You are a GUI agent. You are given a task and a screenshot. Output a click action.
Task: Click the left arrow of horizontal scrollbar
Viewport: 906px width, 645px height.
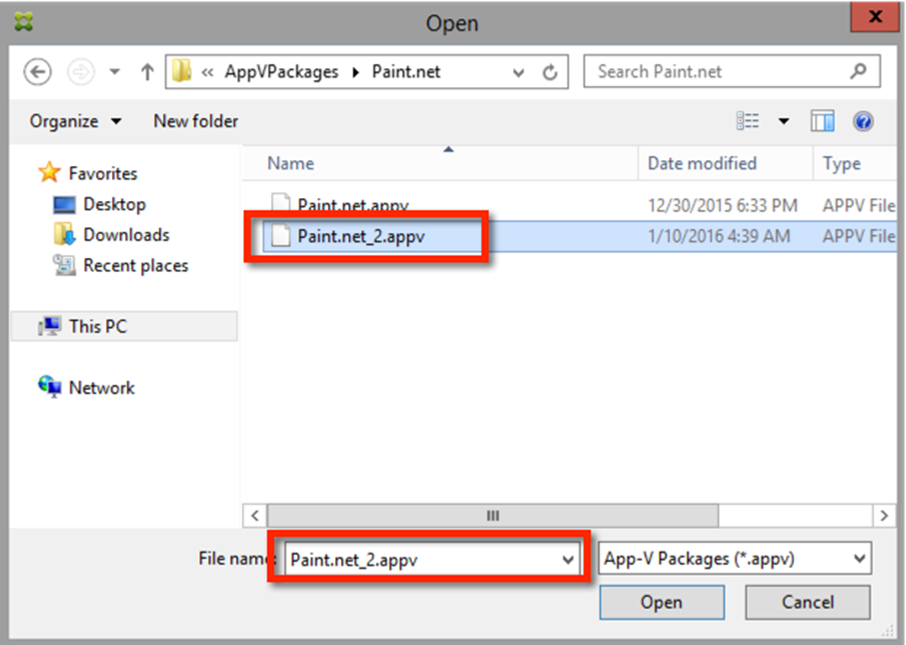[x=255, y=516]
